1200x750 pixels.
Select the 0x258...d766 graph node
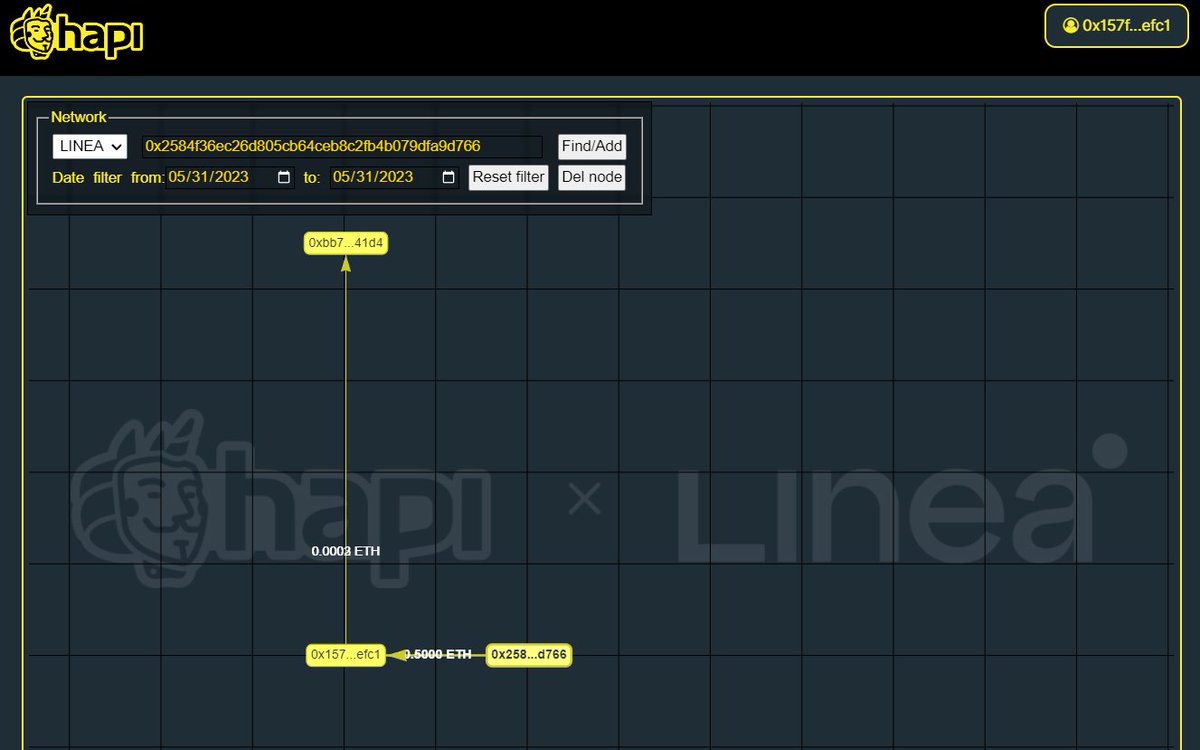tap(529, 655)
